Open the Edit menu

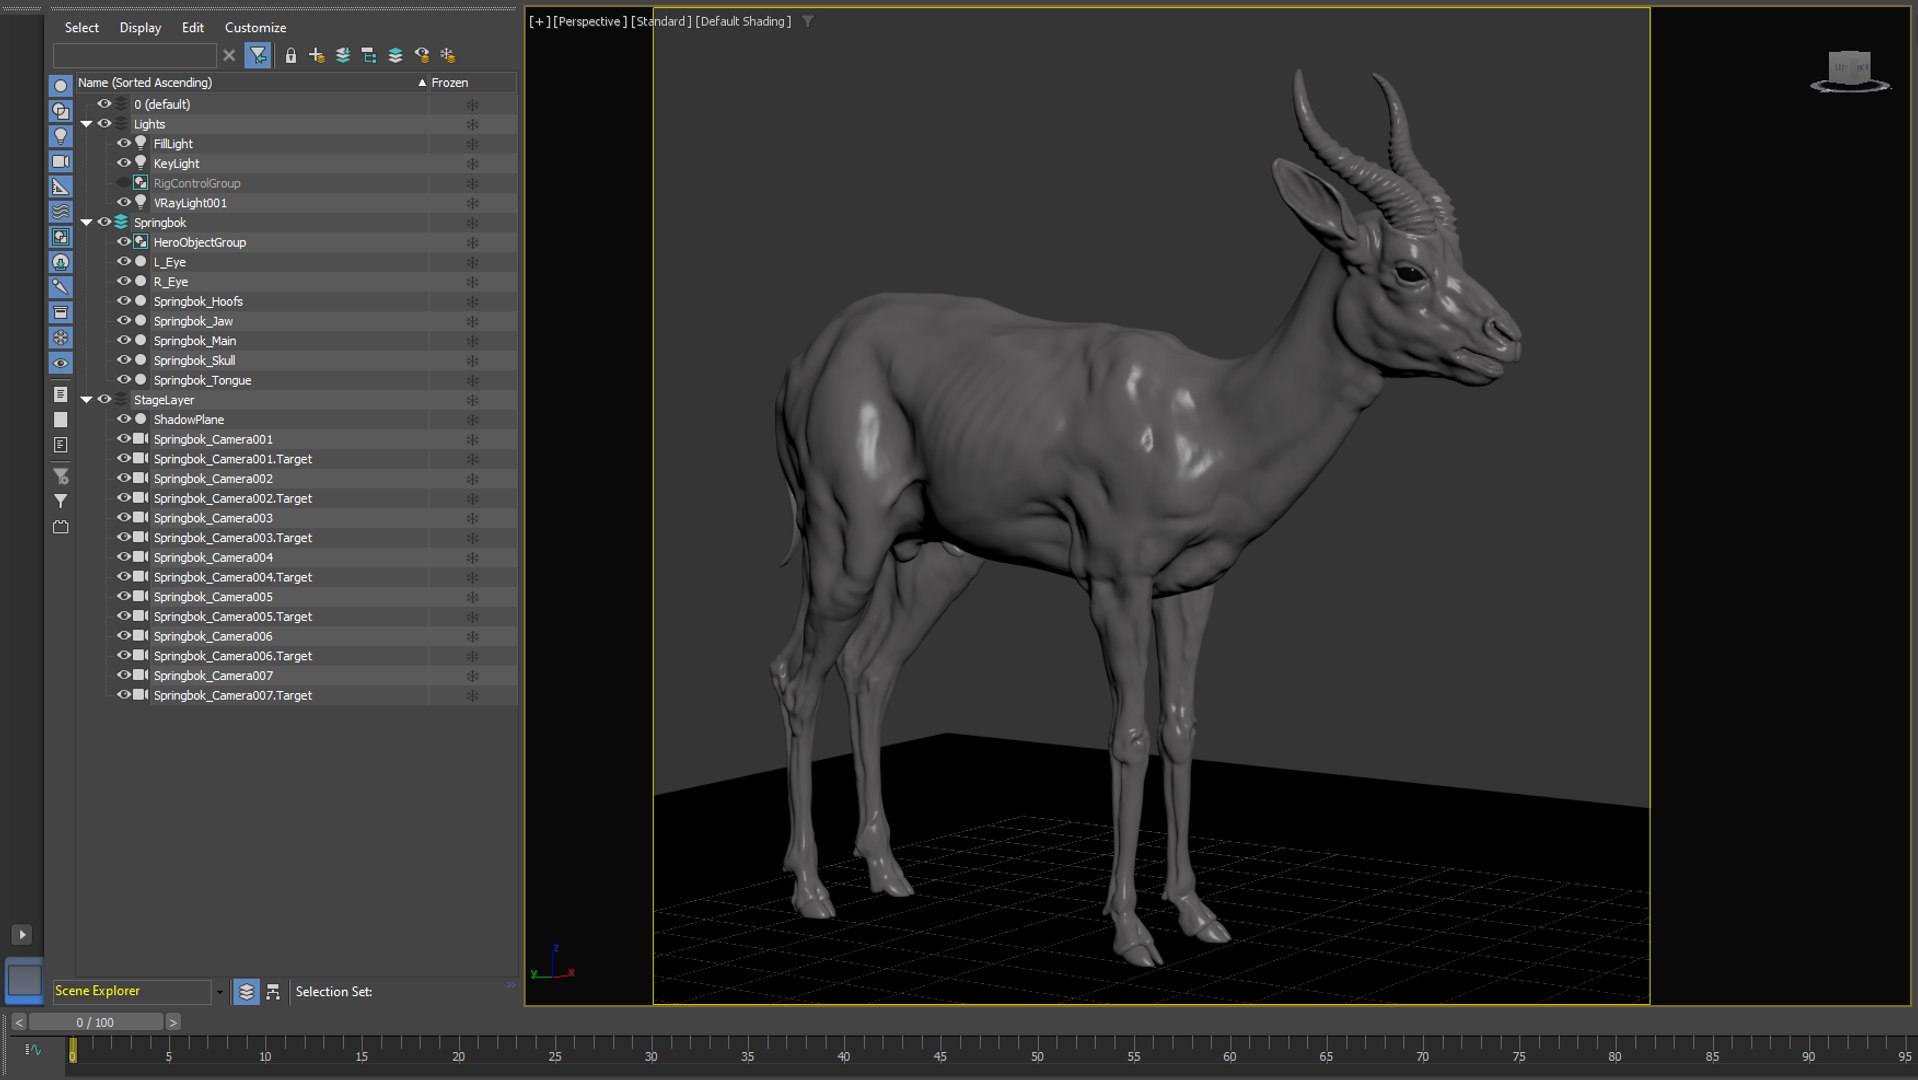[193, 28]
